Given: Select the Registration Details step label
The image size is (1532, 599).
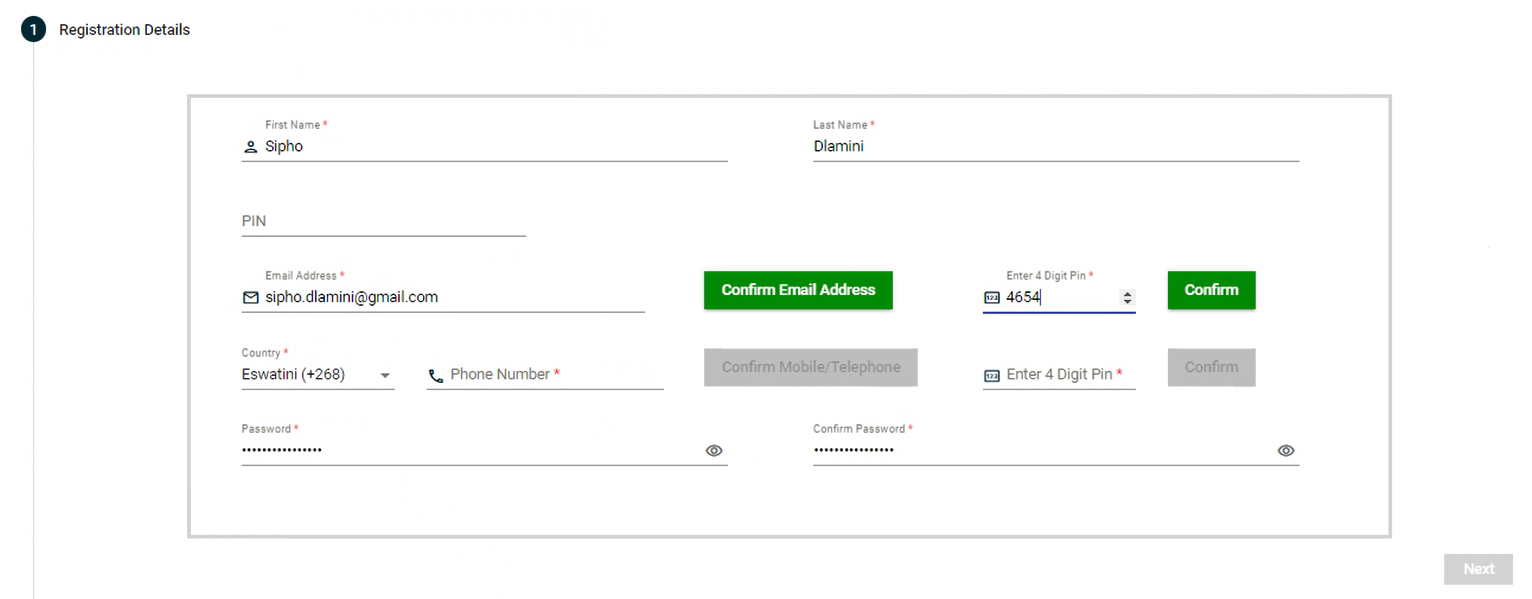Looking at the screenshot, I should (x=124, y=30).
